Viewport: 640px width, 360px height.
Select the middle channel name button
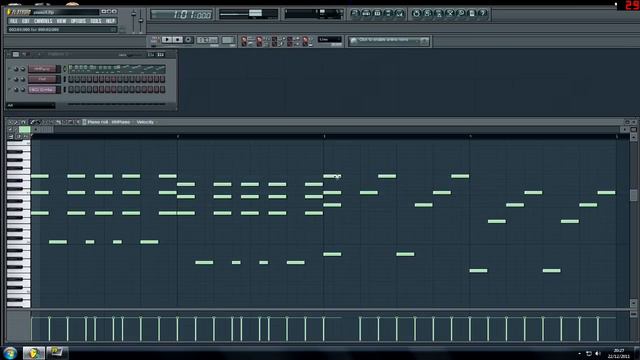pos(42,79)
